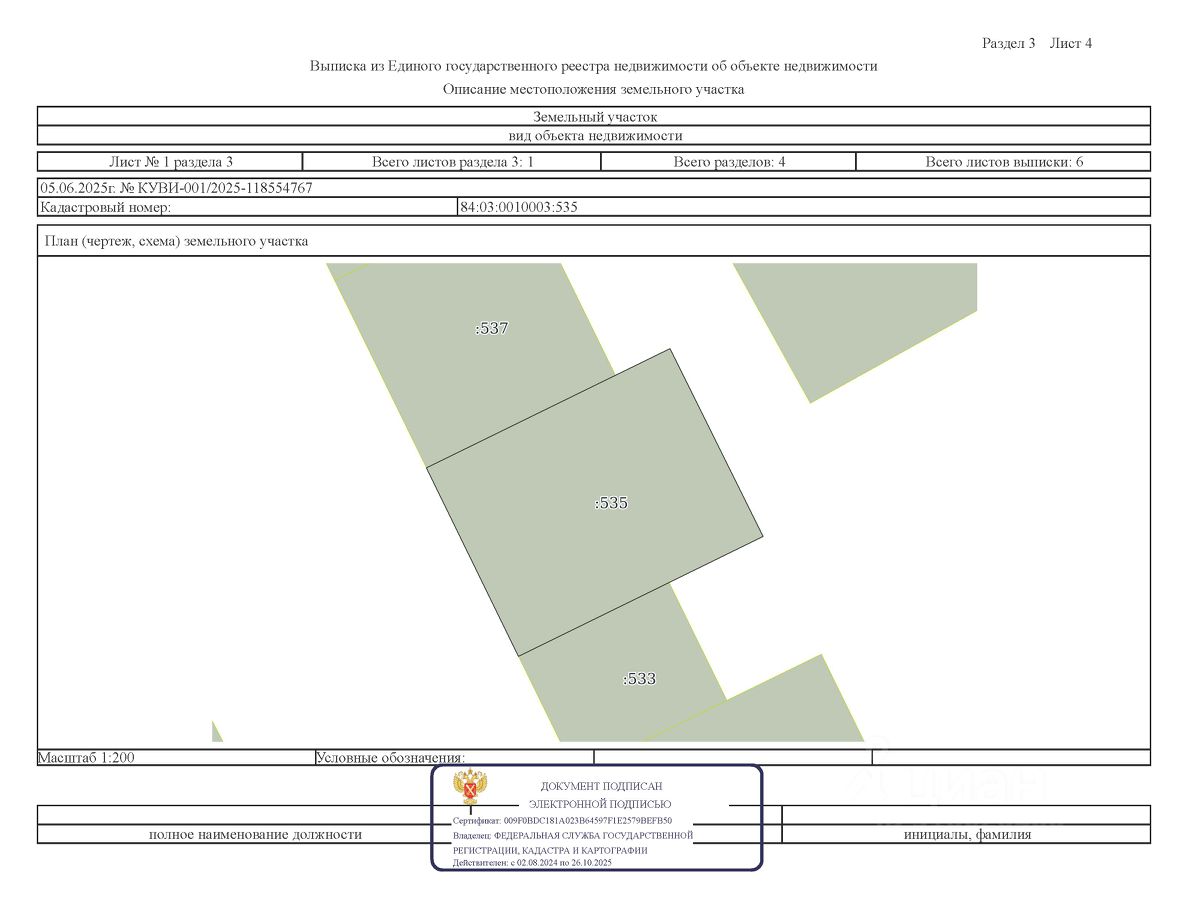Click 'План (чертеж, схема) земельного участка' heading
1188x918 pixels.
[x=177, y=241]
